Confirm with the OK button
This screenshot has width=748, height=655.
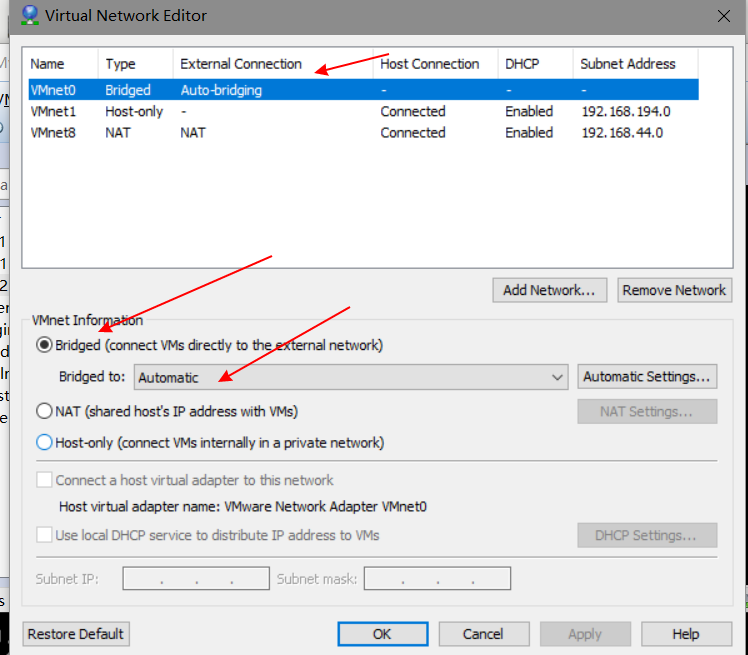click(383, 634)
